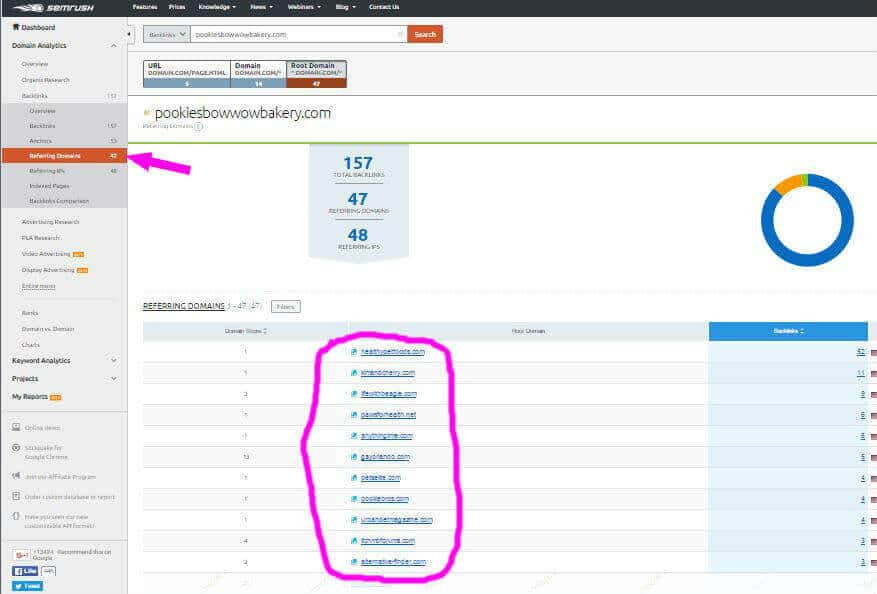Select the URL scope tab
The width and height of the screenshot is (877, 594).
click(x=187, y=74)
